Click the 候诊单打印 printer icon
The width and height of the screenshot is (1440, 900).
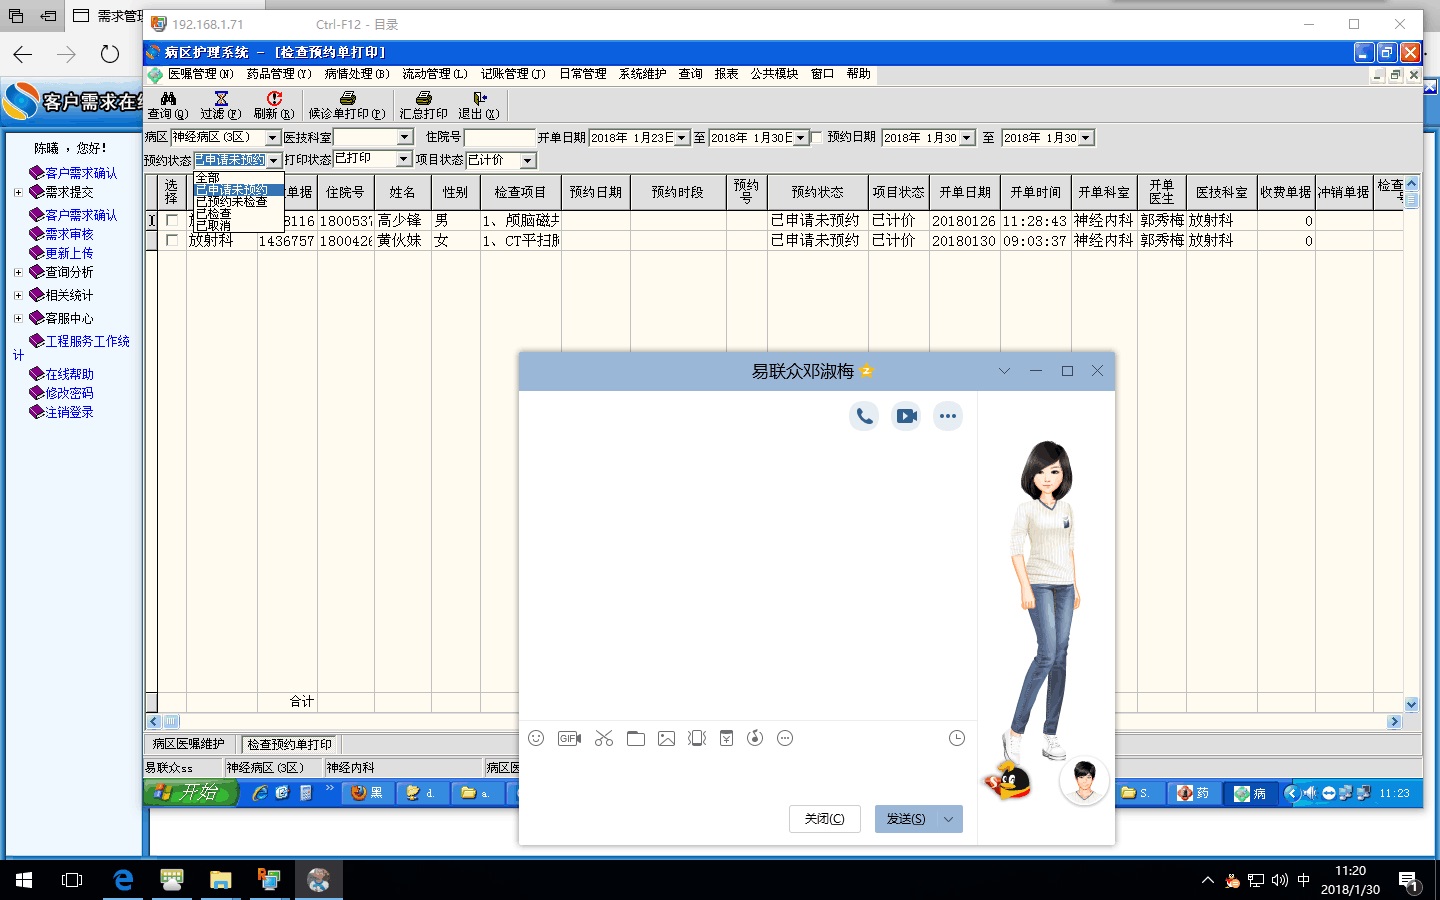[347, 99]
